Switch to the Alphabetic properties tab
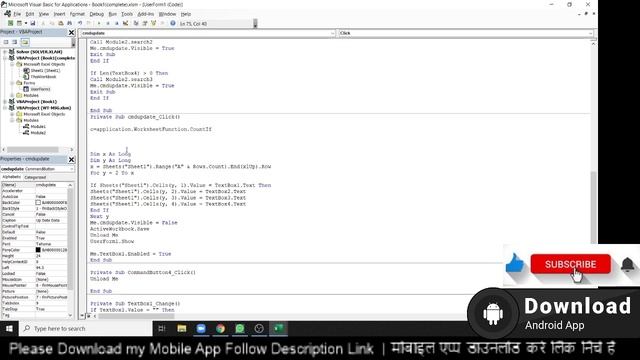 (x=11, y=177)
